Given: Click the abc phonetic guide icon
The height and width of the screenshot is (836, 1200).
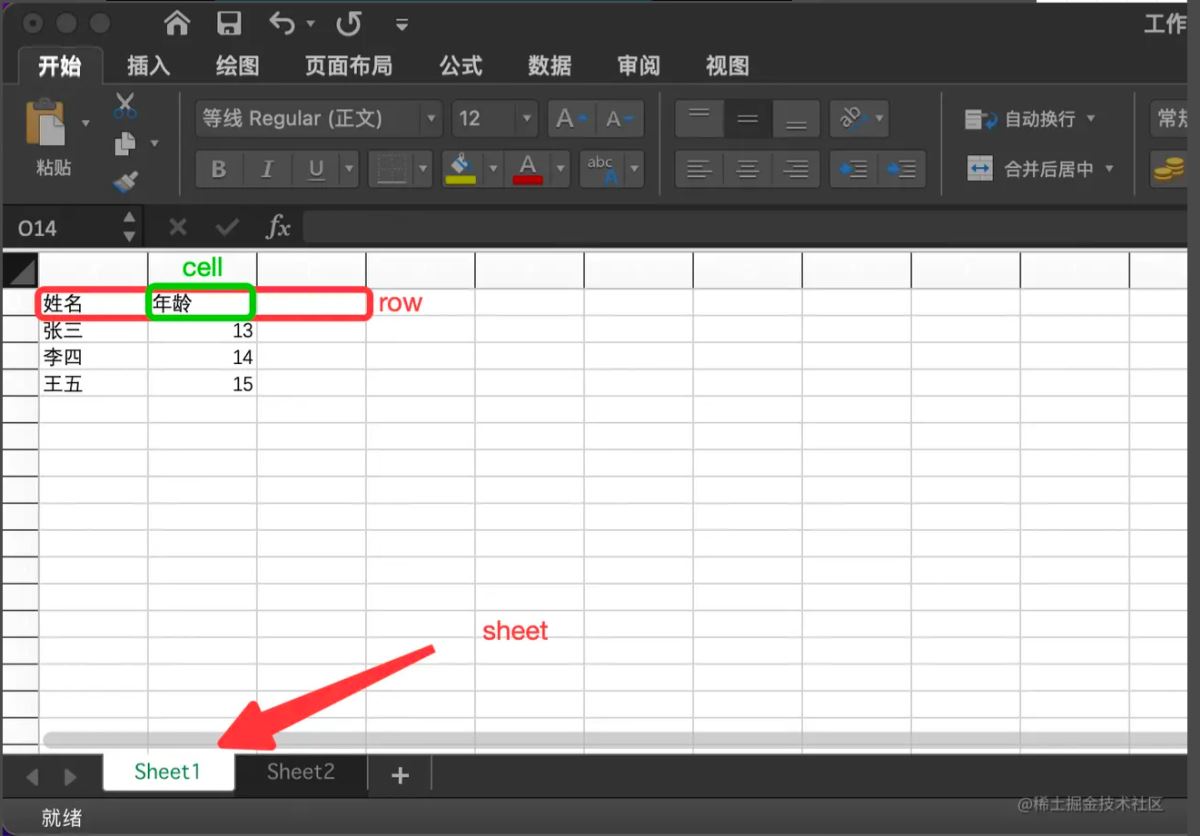Looking at the screenshot, I should (x=600, y=169).
